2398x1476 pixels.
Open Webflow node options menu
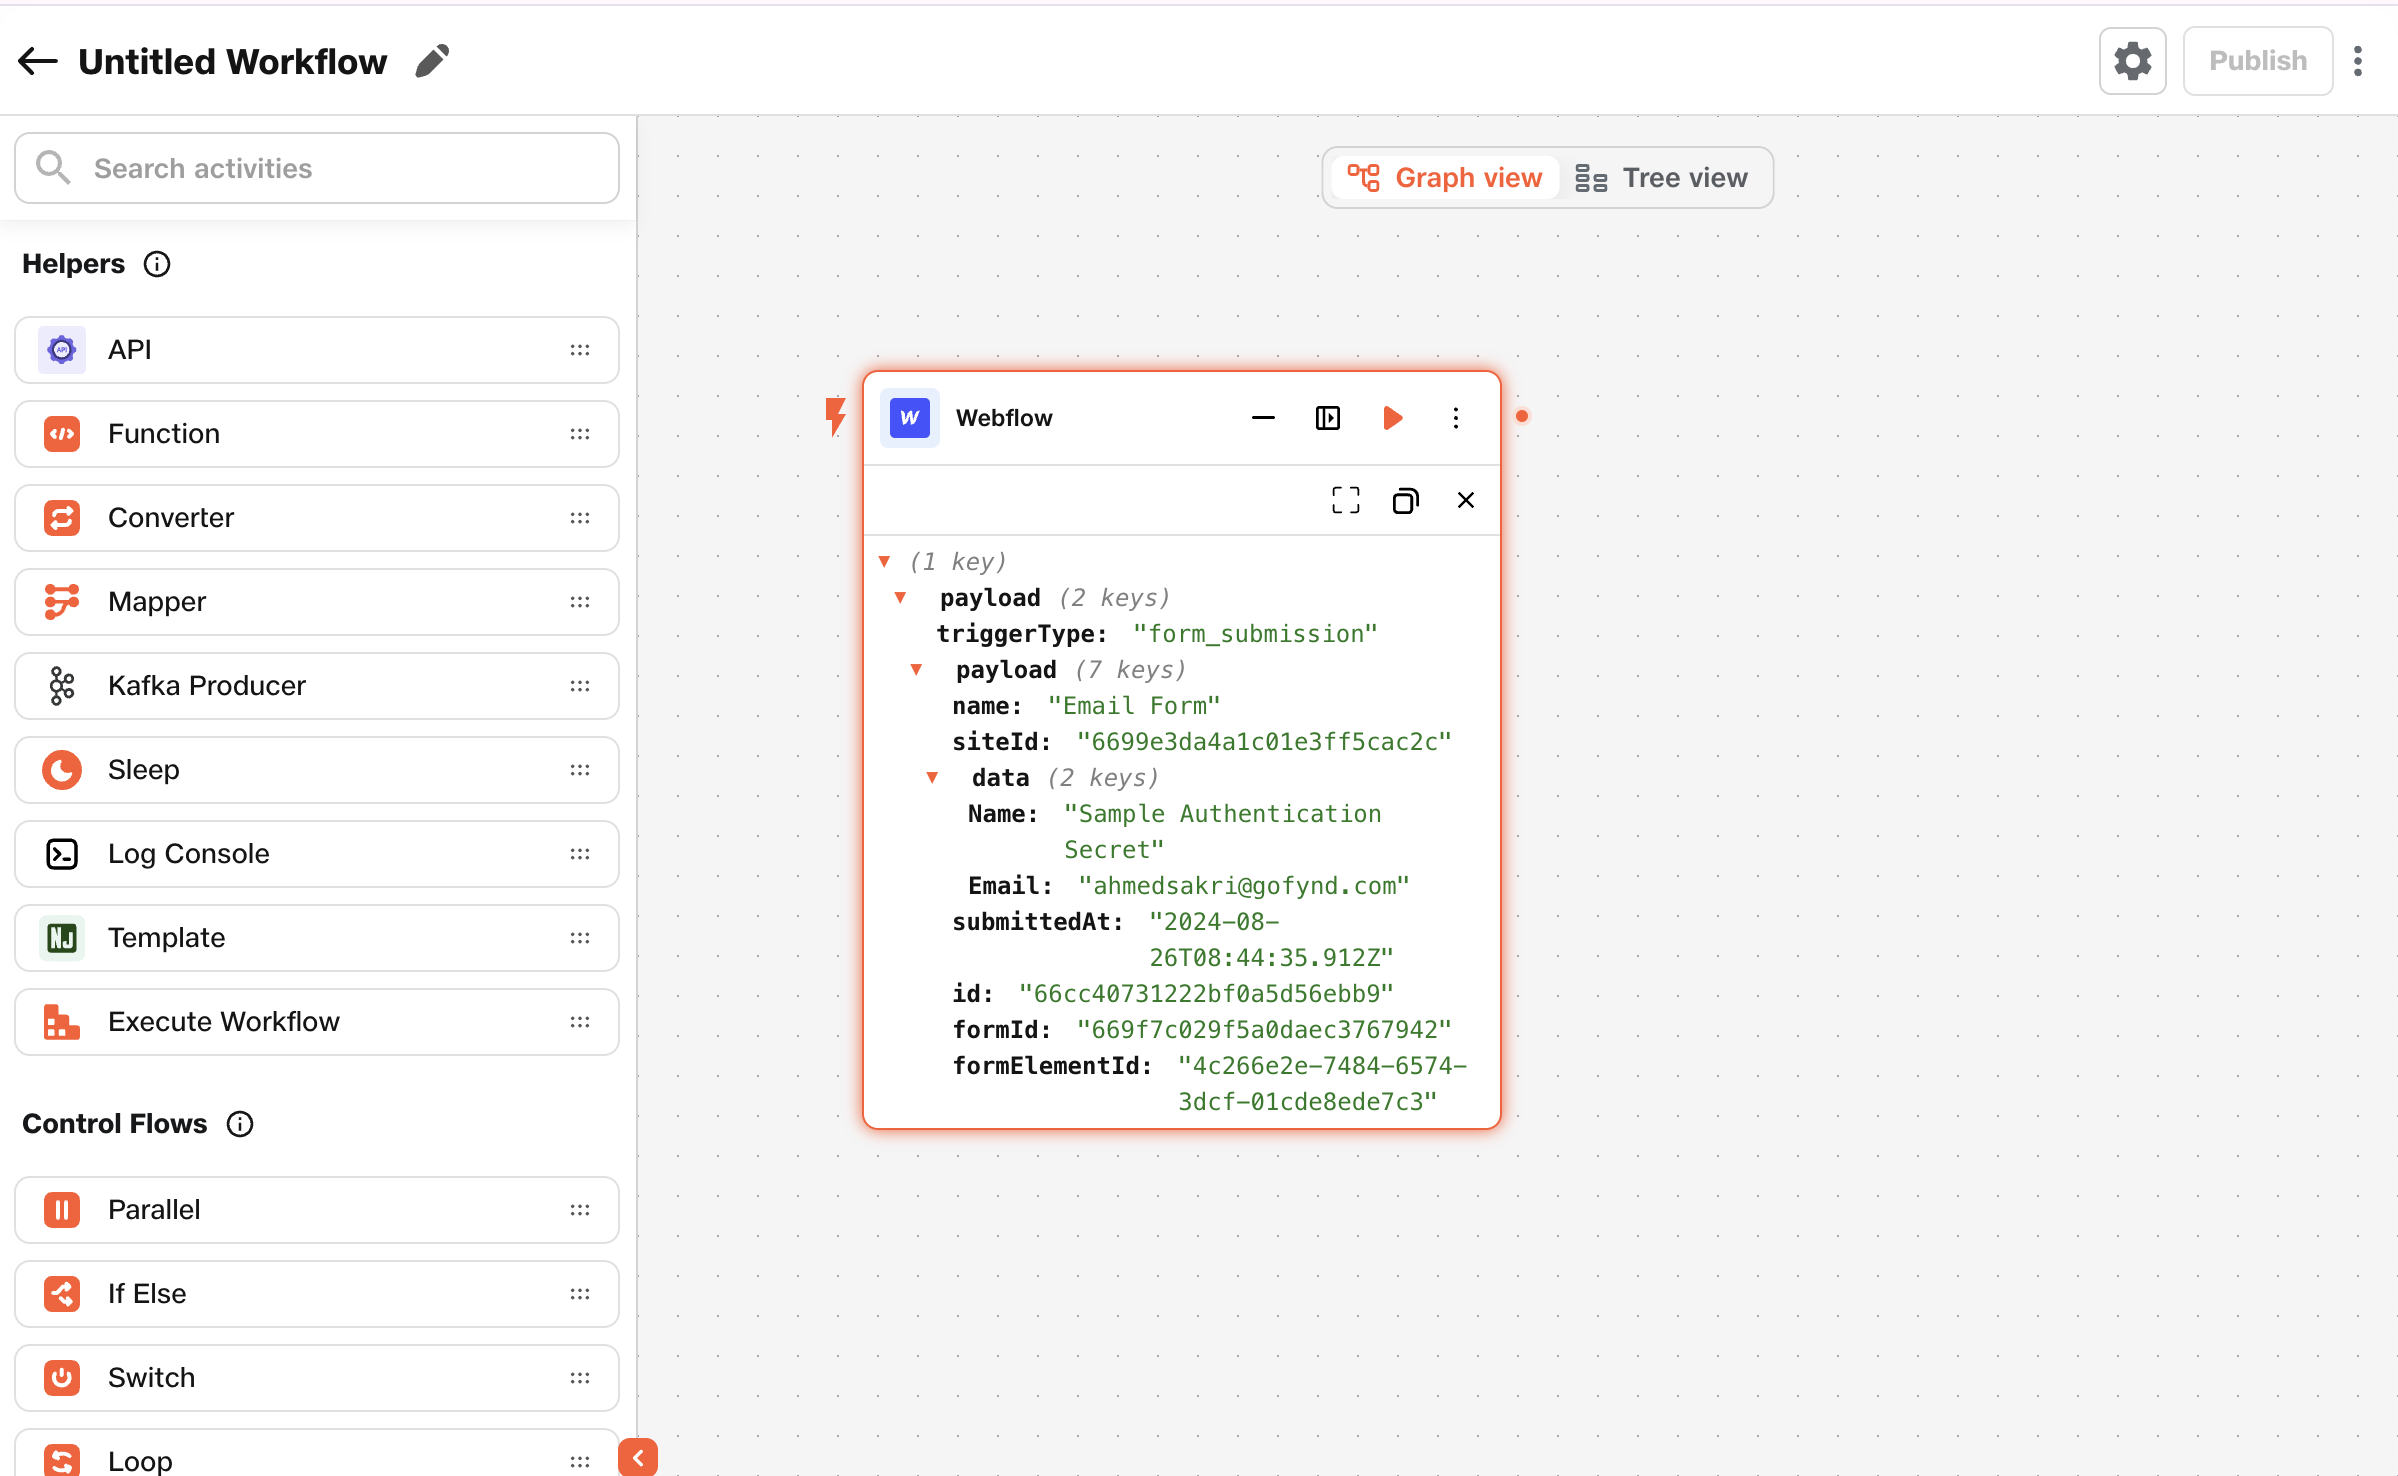[x=1456, y=418]
